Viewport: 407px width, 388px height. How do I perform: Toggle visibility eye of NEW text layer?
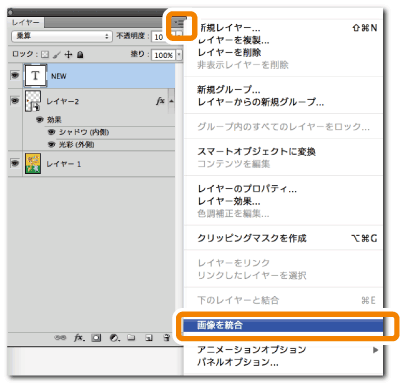(15, 76)
